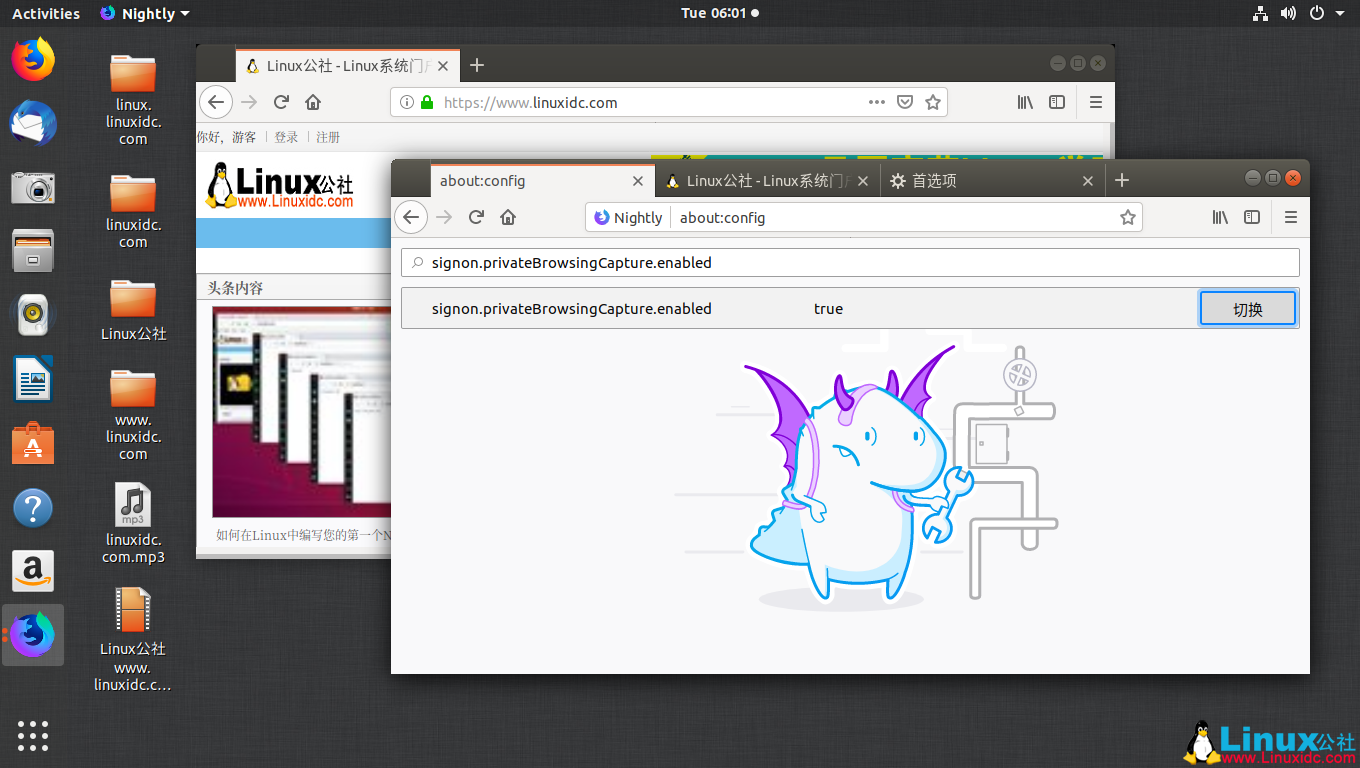Show Applications grid
The height and width of the screenshot is (768, 1360).
pos(33,735)
